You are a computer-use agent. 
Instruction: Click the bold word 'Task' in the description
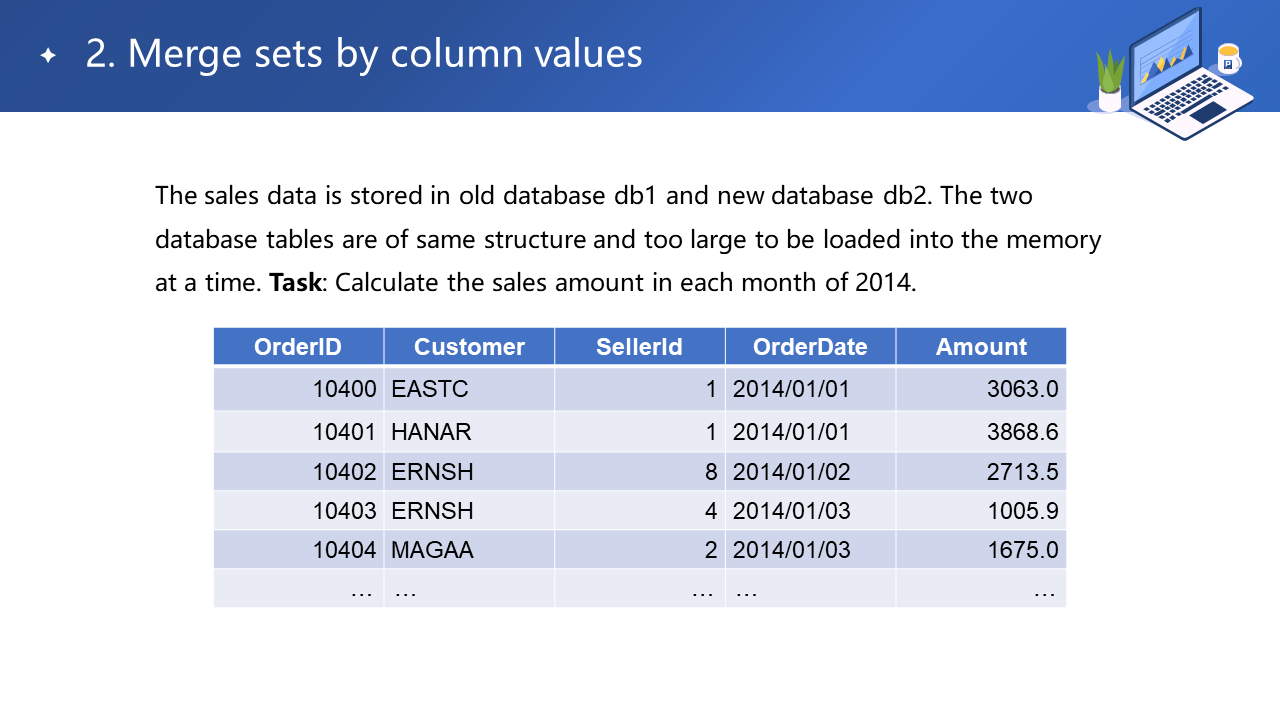pyautogui.click(x=295, y=283)
